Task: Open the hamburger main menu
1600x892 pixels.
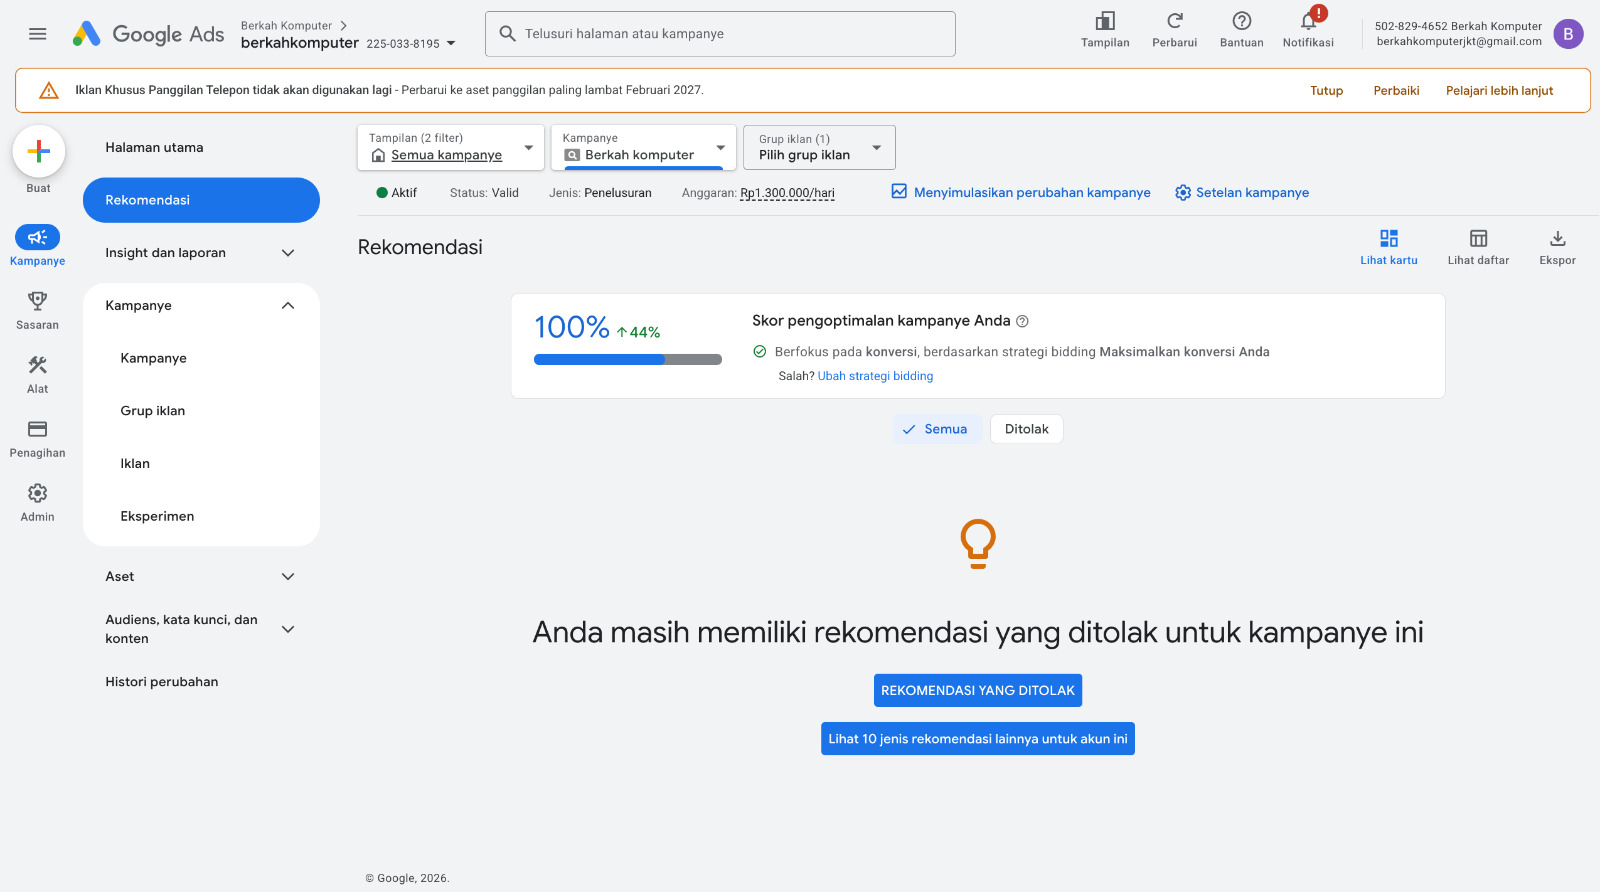Action: [38, 34]
